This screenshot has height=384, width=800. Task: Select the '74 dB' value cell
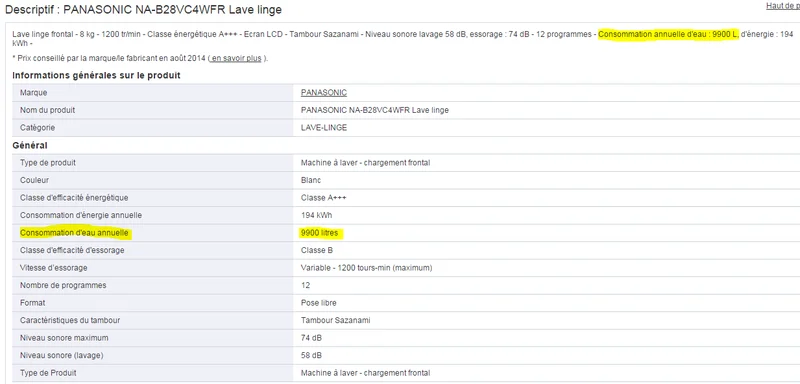[x=547, y=338]
